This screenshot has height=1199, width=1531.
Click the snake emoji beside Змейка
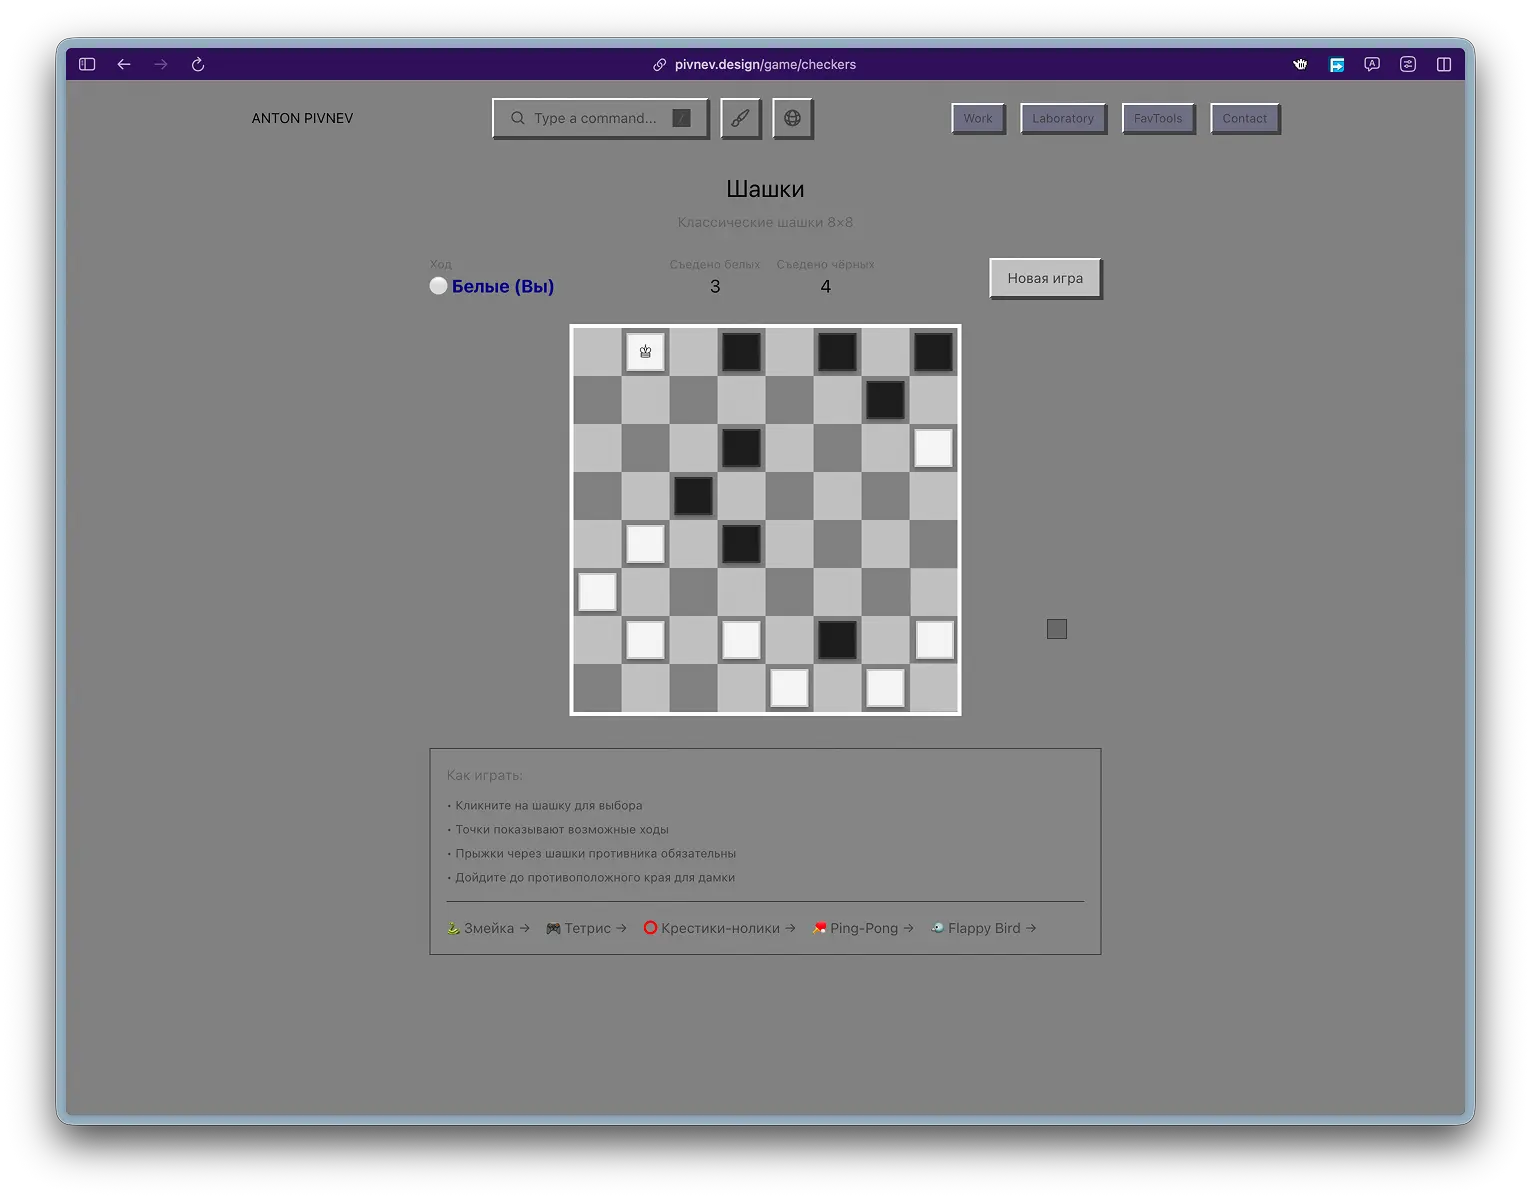(x=452, y=928)
